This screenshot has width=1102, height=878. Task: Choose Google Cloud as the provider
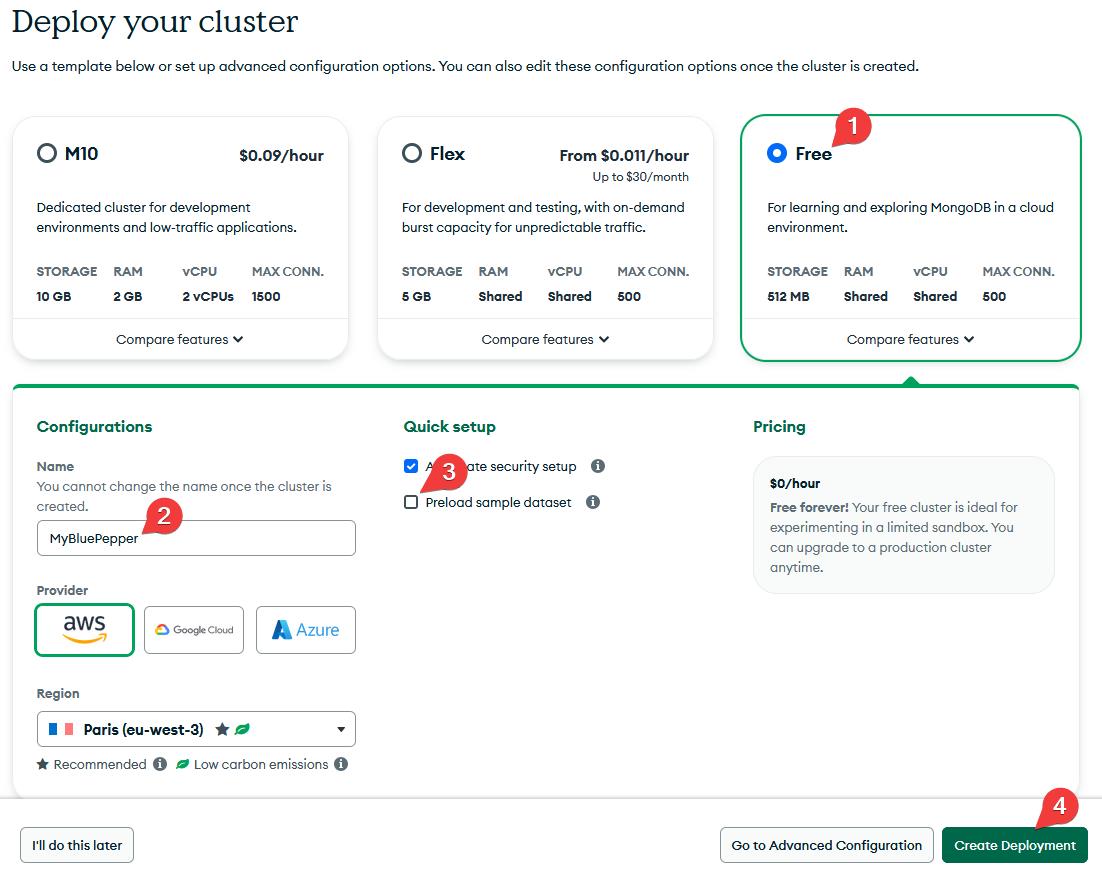(x=194, y=630)
